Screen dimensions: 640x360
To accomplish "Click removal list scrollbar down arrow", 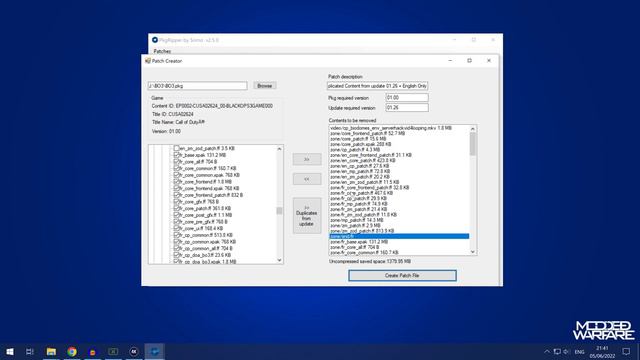I will point(473,252).
